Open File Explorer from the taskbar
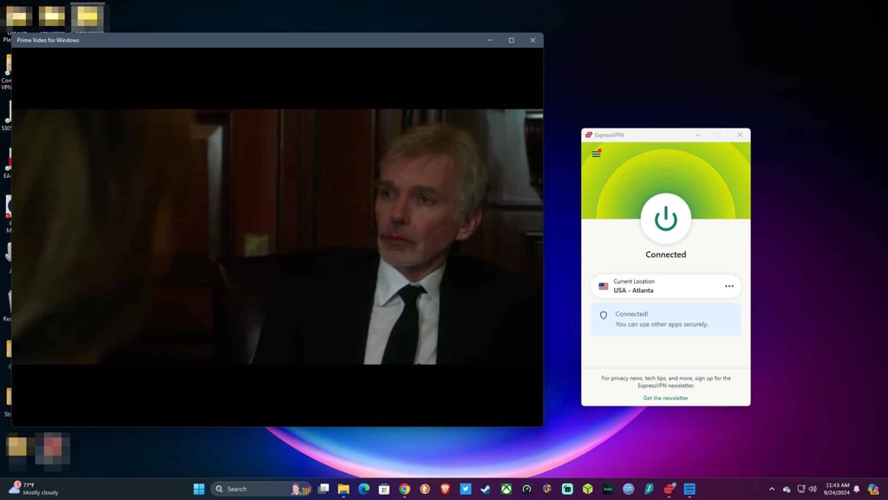Viewport: 888px width, 500px height. coord(343,489)
